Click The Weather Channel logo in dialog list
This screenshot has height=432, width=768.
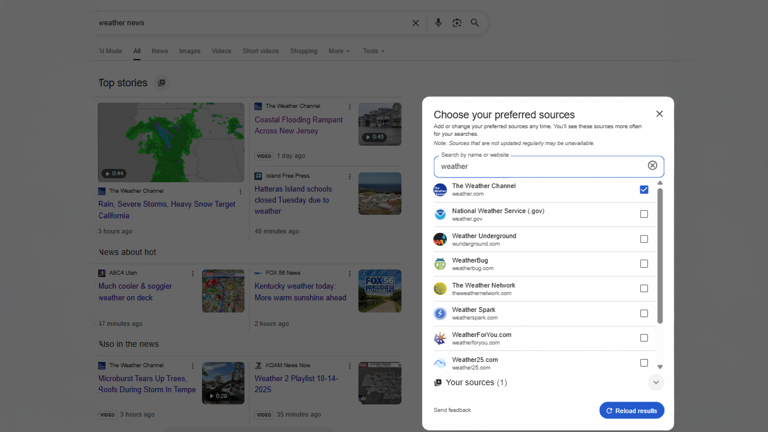tap(440, 190)
